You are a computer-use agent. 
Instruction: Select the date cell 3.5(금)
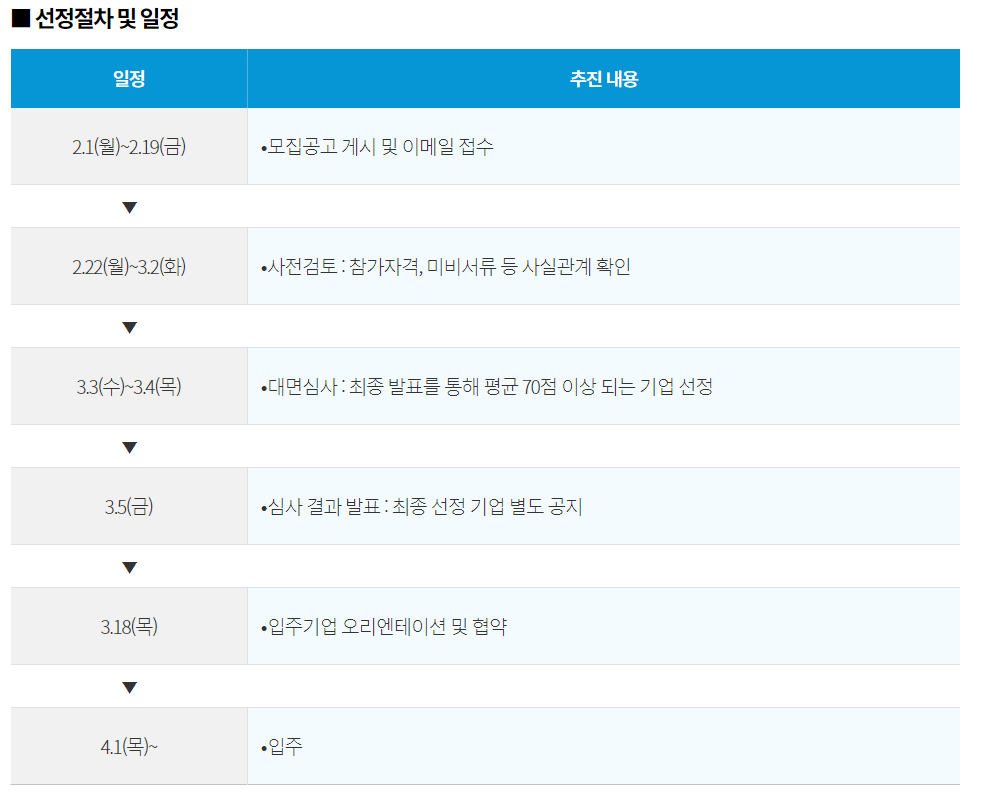pyautogui.click(x=129, y=506)
